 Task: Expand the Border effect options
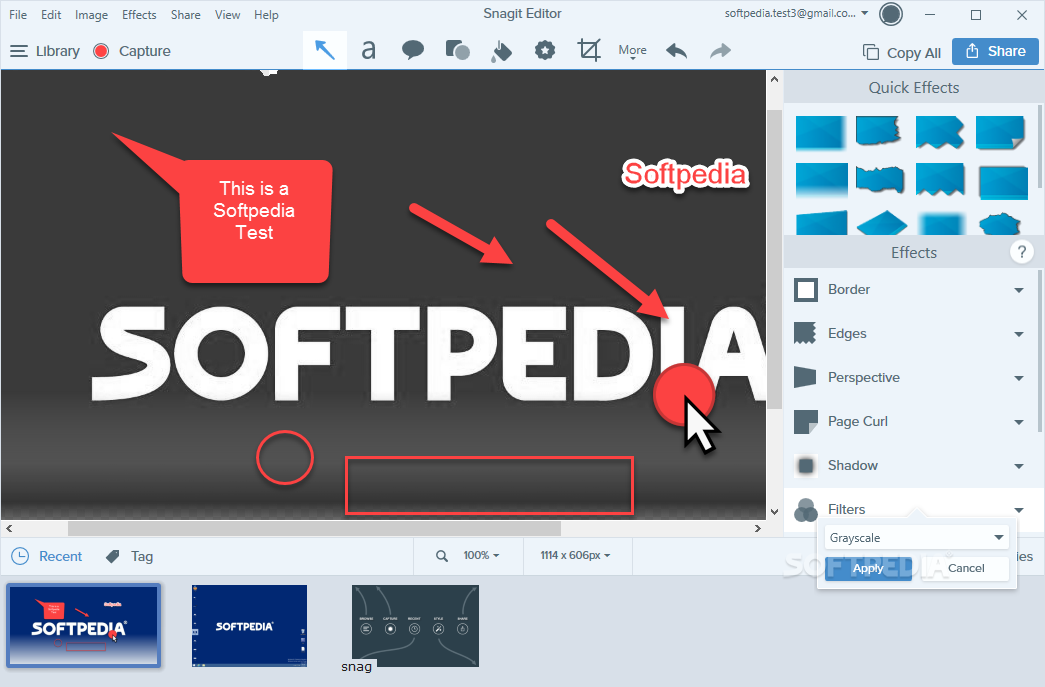point(1018,290)
